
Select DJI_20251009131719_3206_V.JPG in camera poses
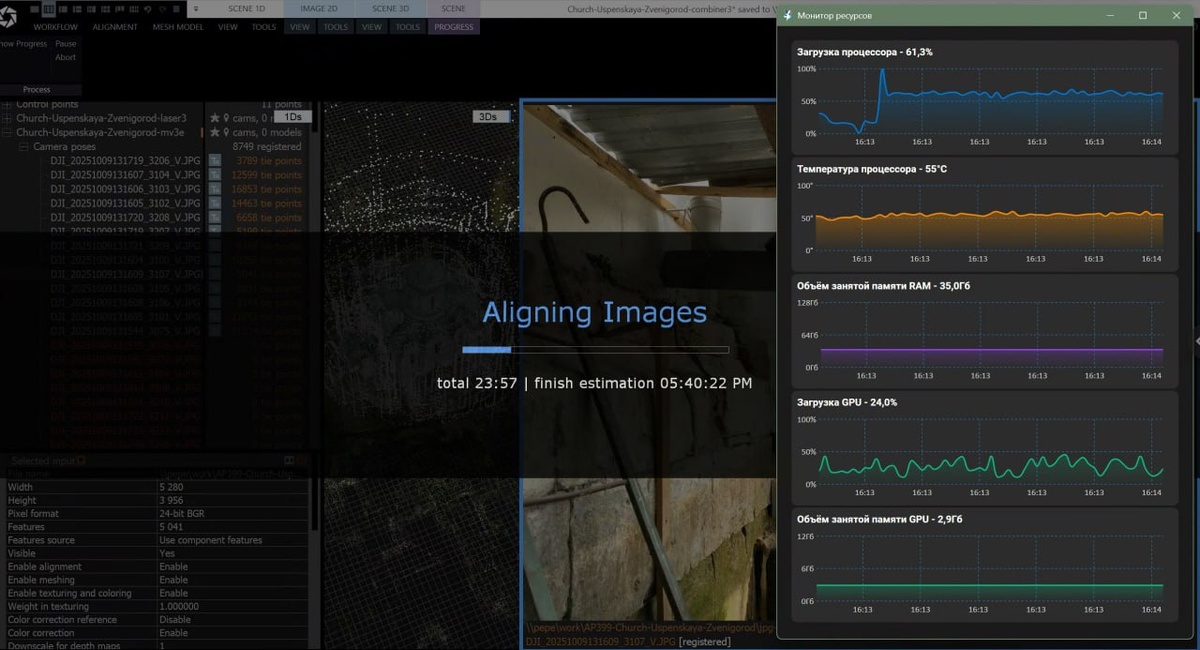[125, 160]
